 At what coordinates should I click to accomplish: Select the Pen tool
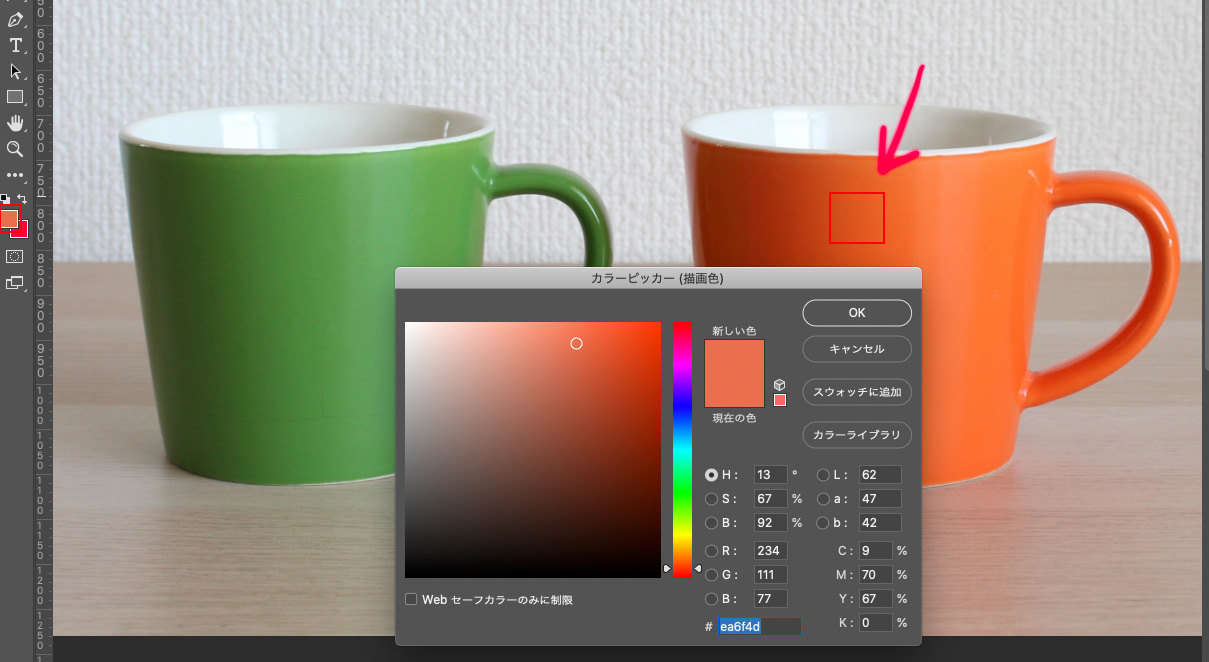point(15,20)
